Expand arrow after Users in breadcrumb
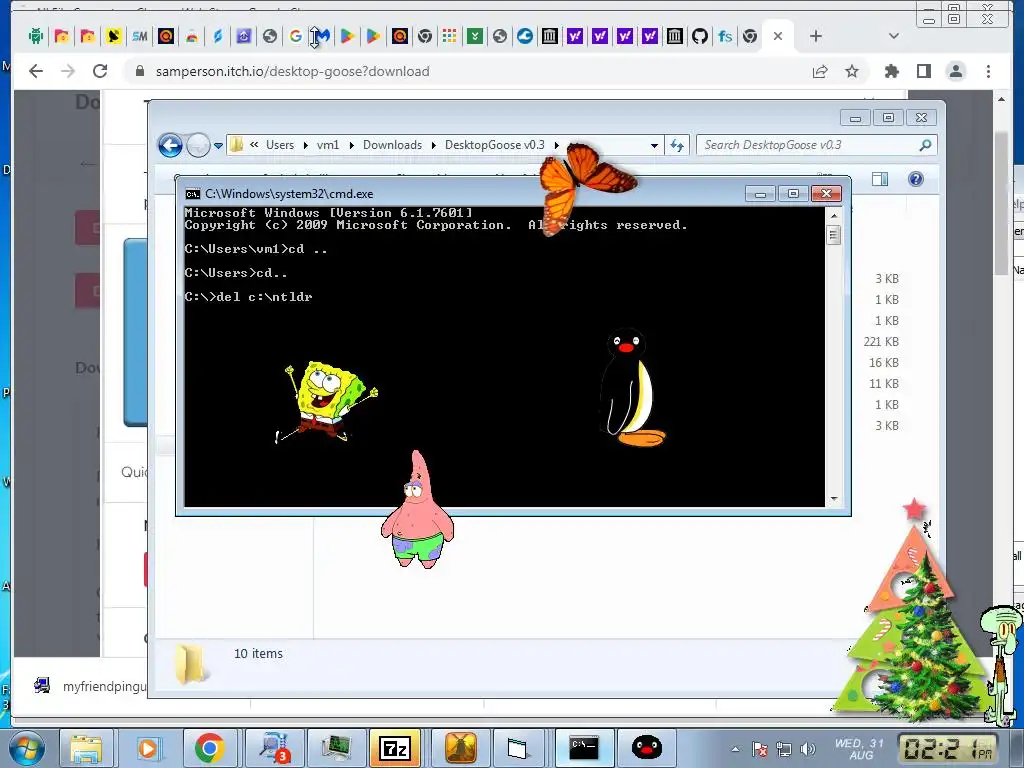Viewport: 1024px width, 768px height. [306, 145]
